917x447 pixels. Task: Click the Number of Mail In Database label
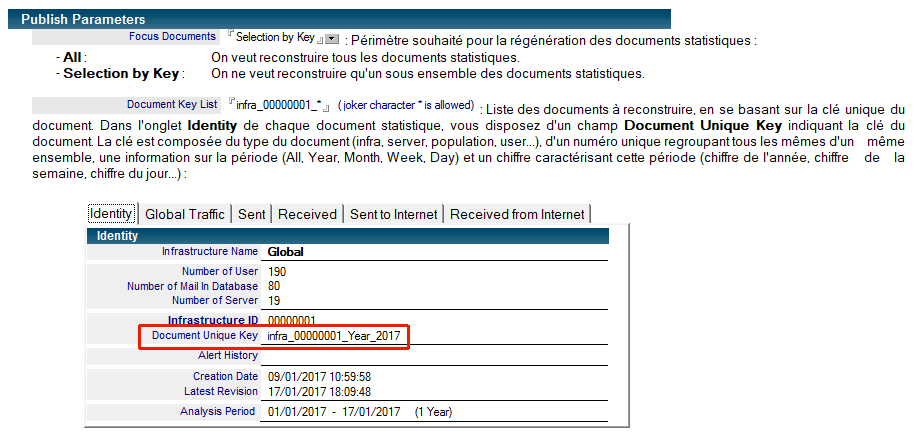tap(192, 286)
